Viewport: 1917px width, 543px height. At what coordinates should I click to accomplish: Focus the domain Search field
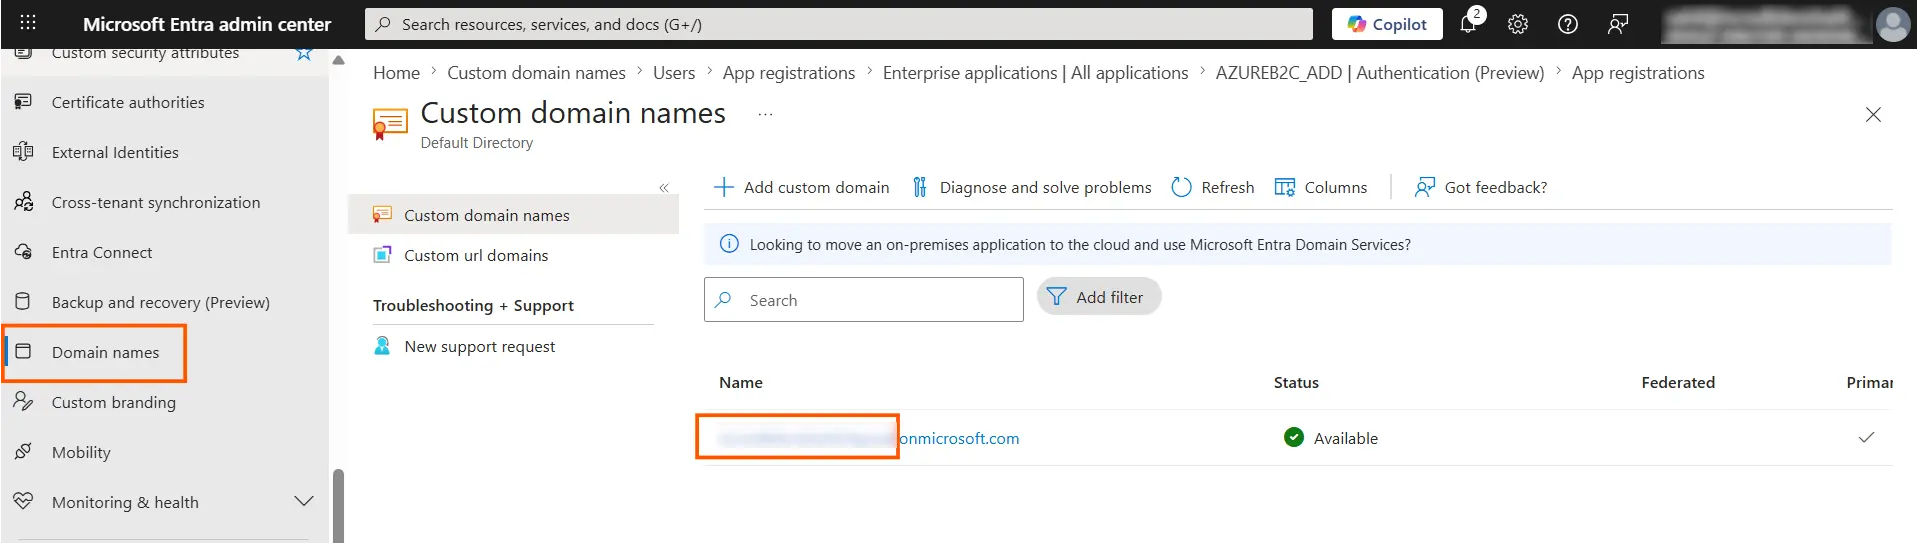pyautogui.click(x=864, y=300)
